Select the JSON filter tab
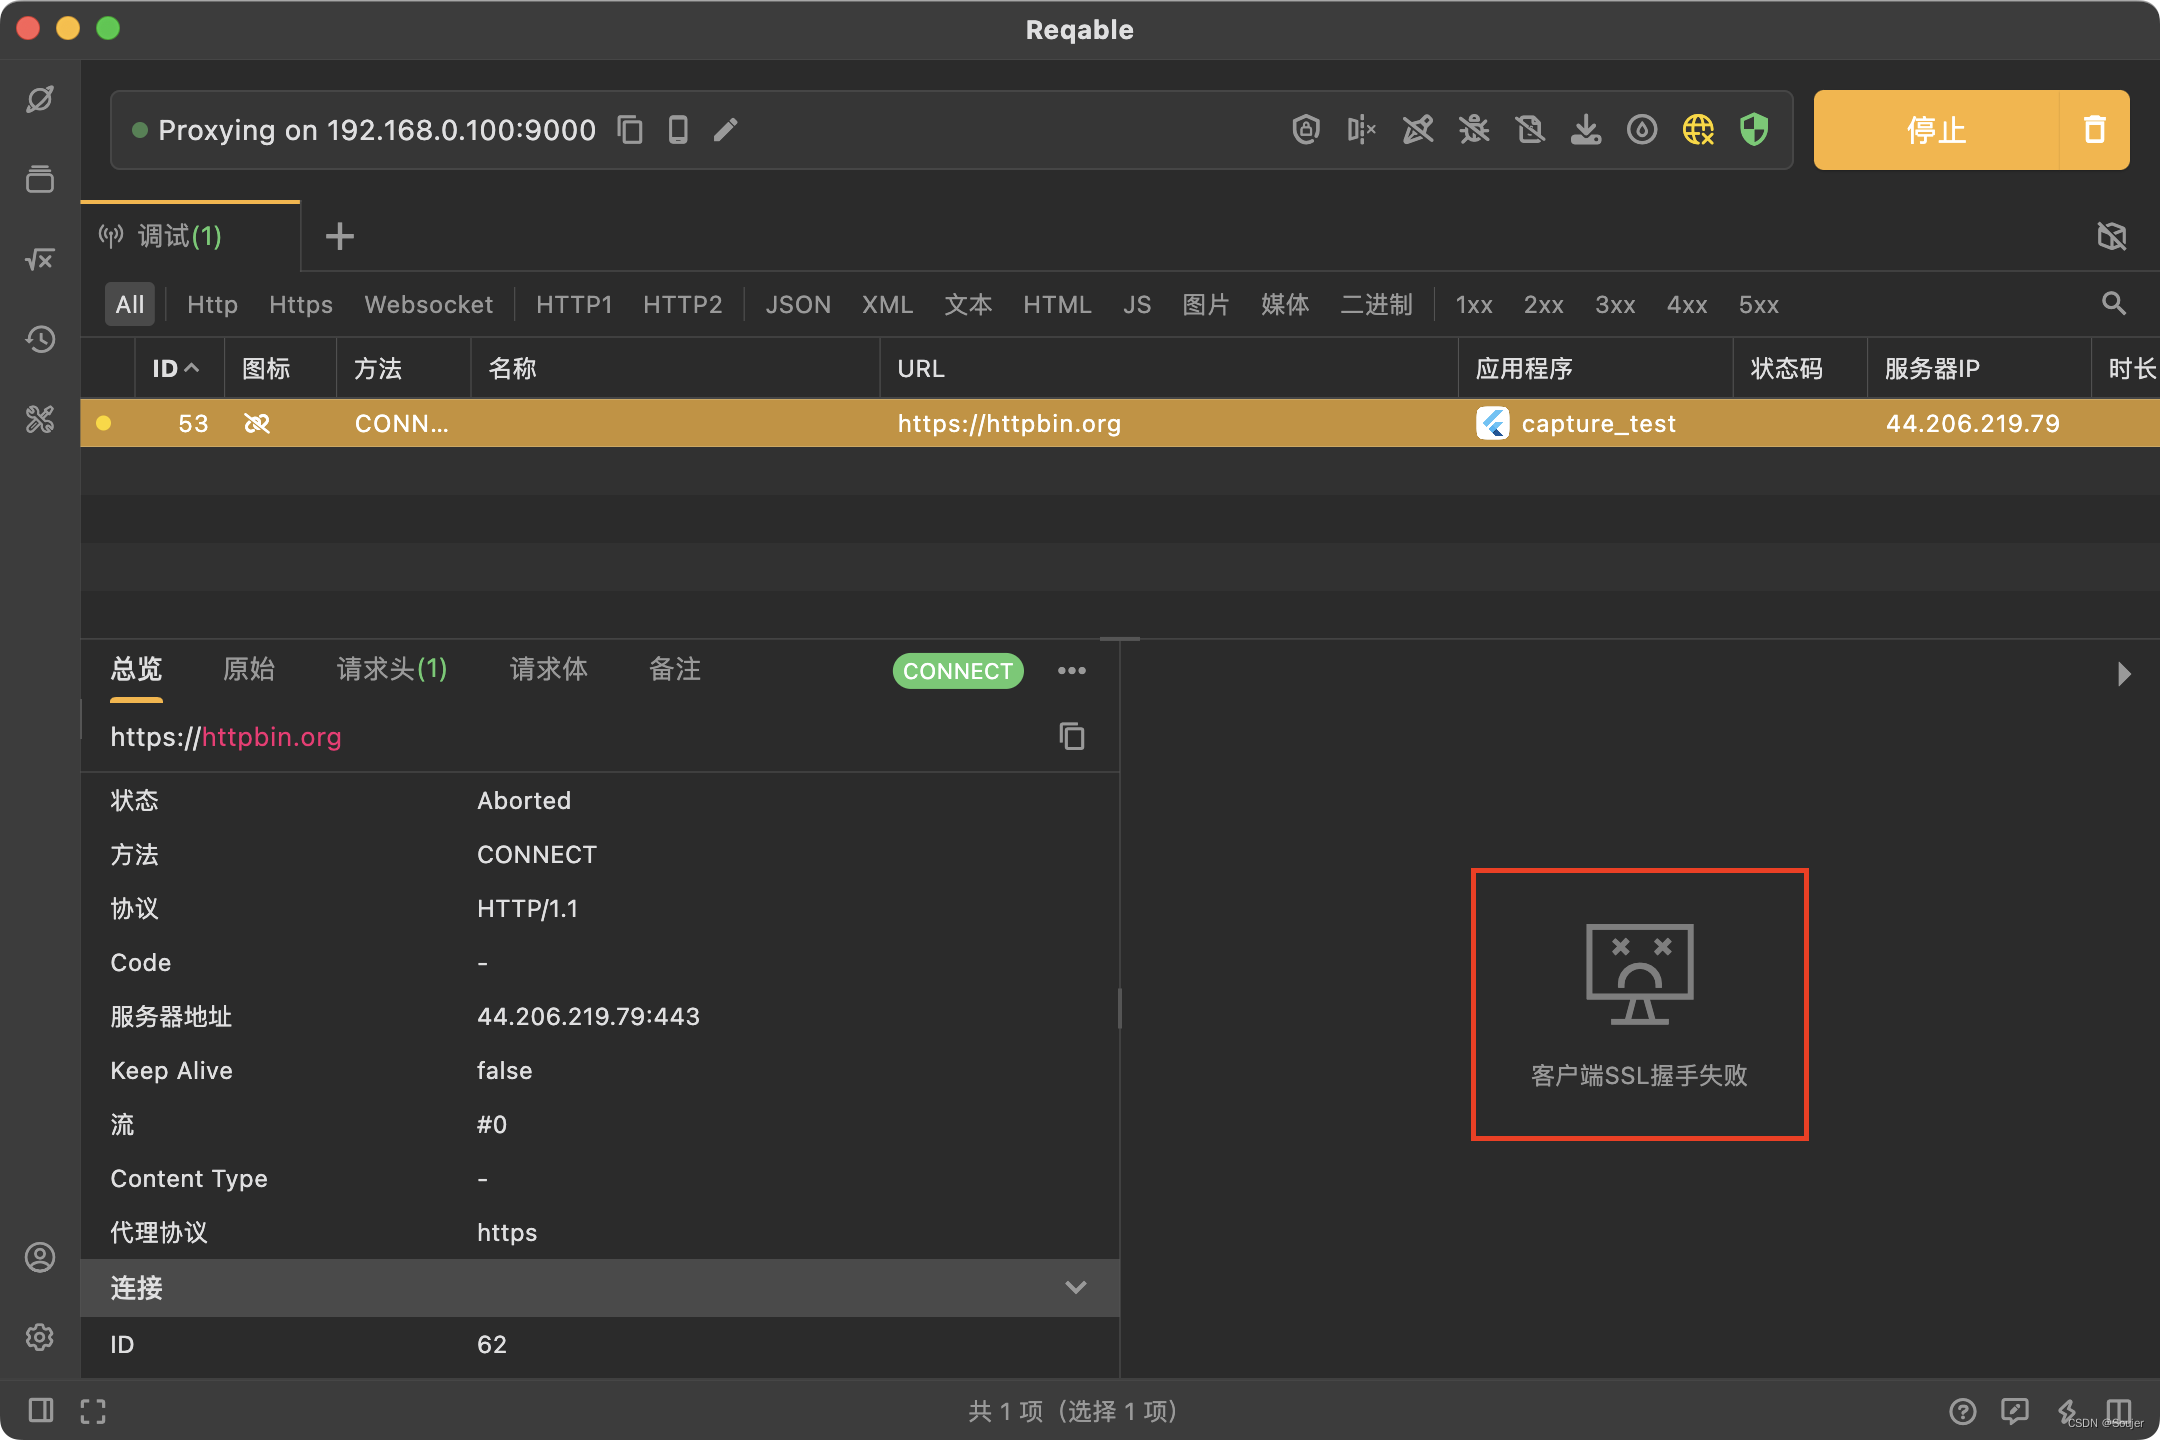Image resolution: width=2160 pixels, height=1440 pixels. coord(798,305)
